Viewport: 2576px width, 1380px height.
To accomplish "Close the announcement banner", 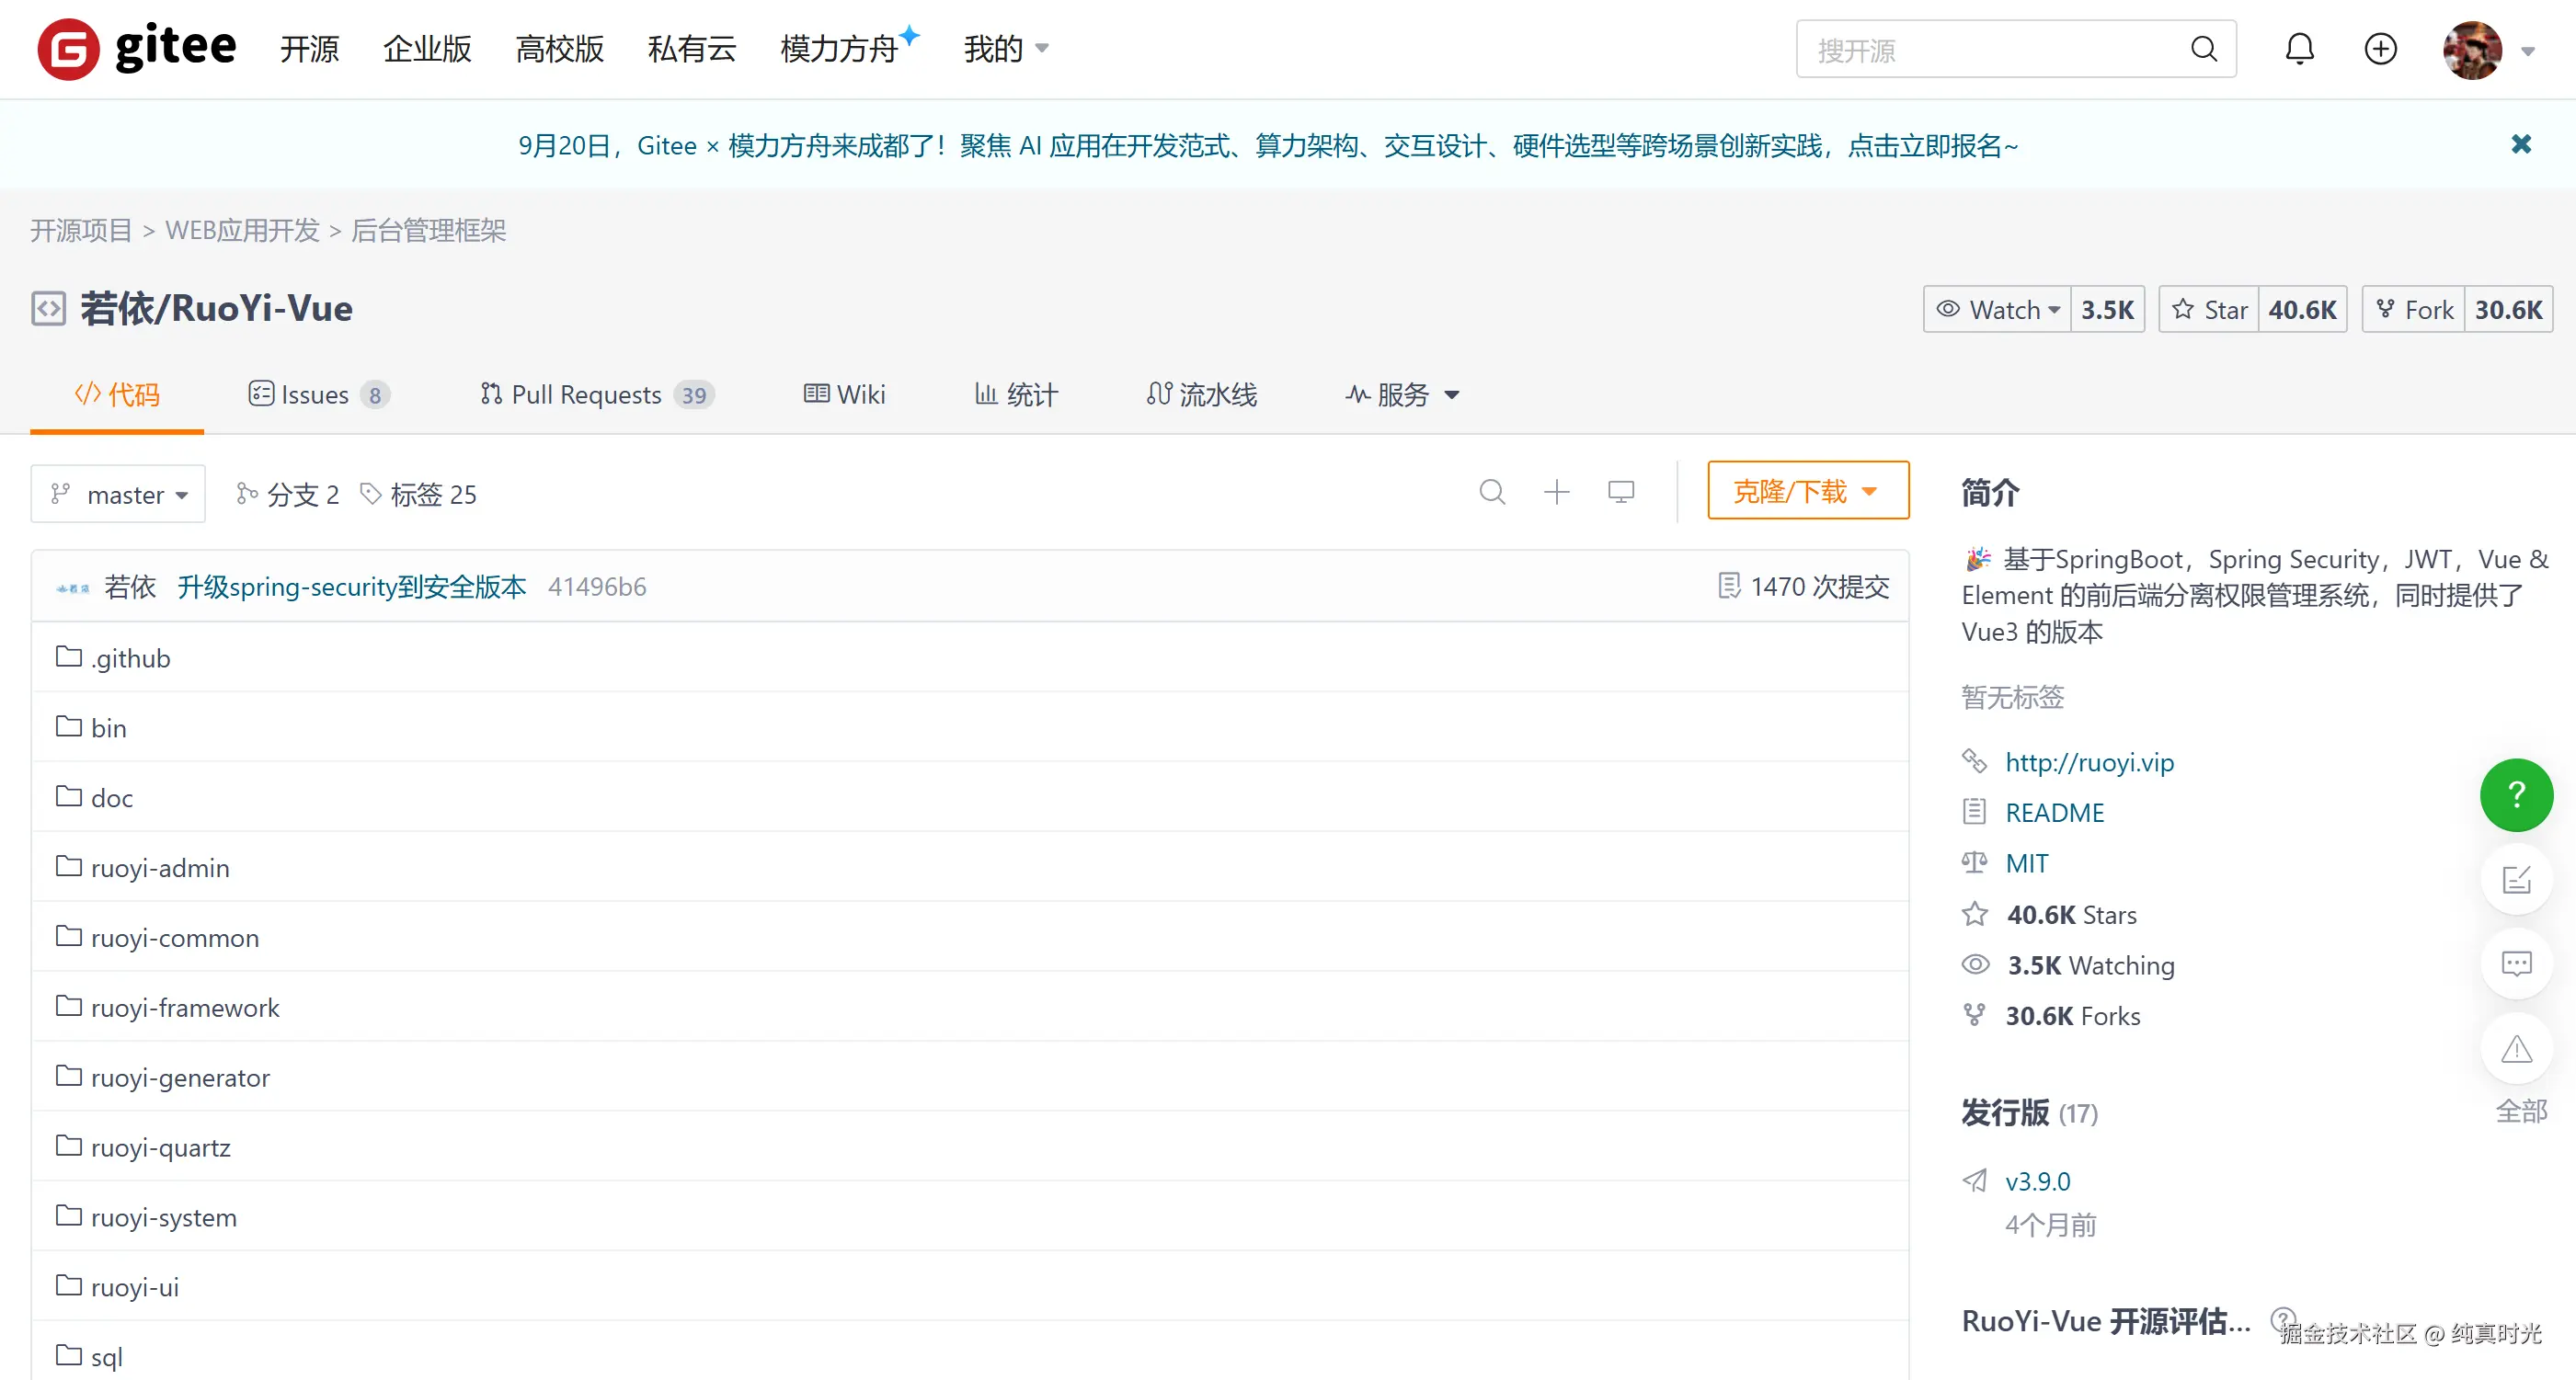I will click(2521, 145).
